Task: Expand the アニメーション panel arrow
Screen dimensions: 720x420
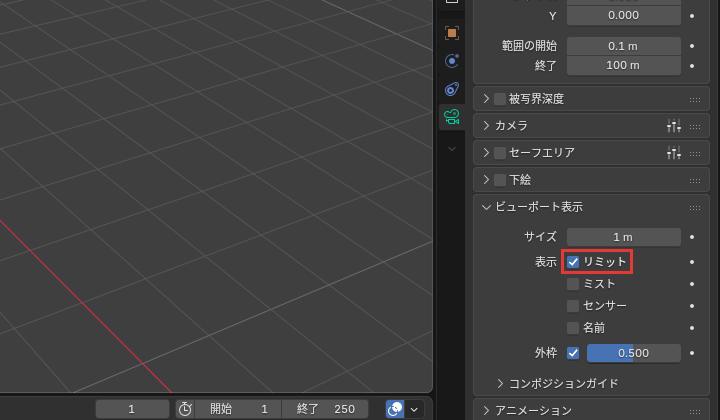Action: (486, 410)
